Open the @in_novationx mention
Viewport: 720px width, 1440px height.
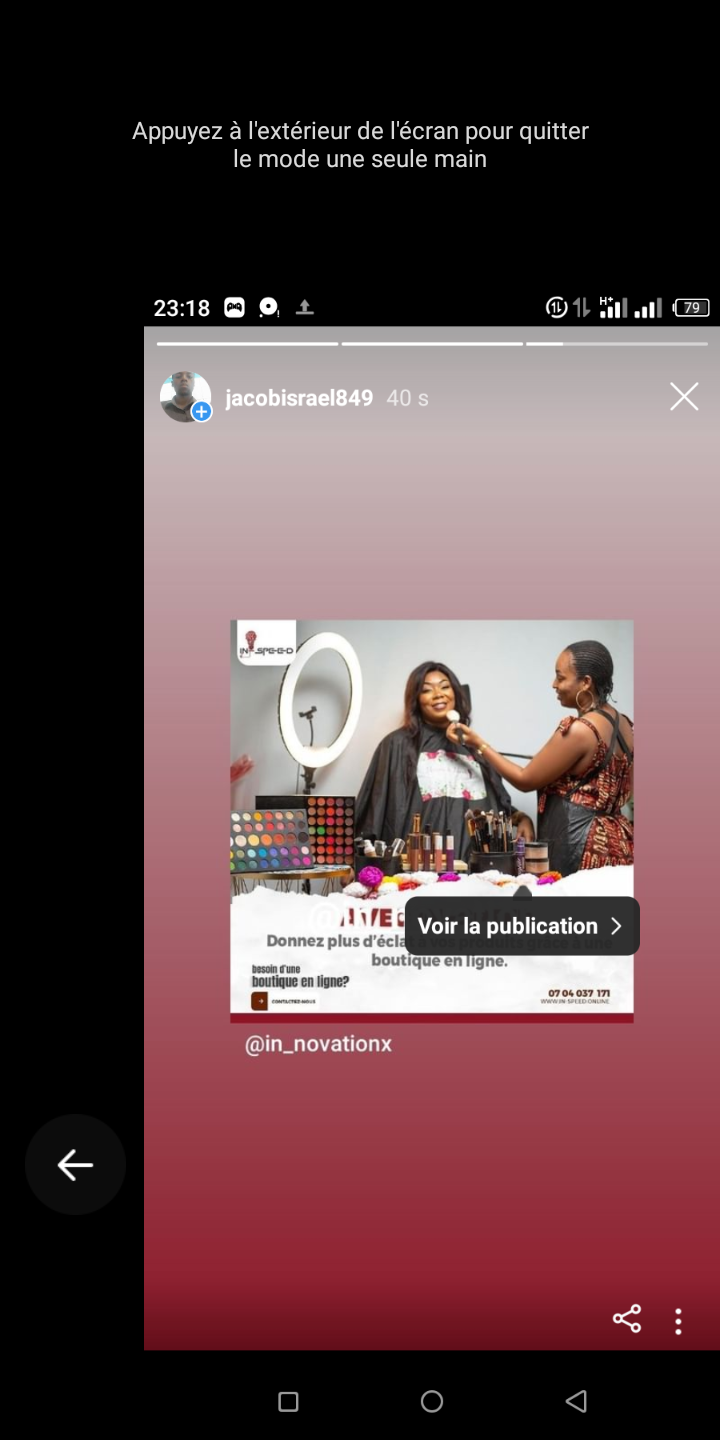pyautogui.click(x=318, y=1044)
